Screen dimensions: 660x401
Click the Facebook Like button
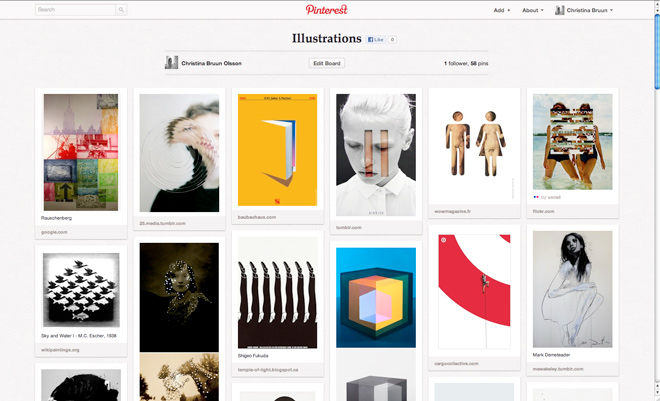(x=376, y=39)
